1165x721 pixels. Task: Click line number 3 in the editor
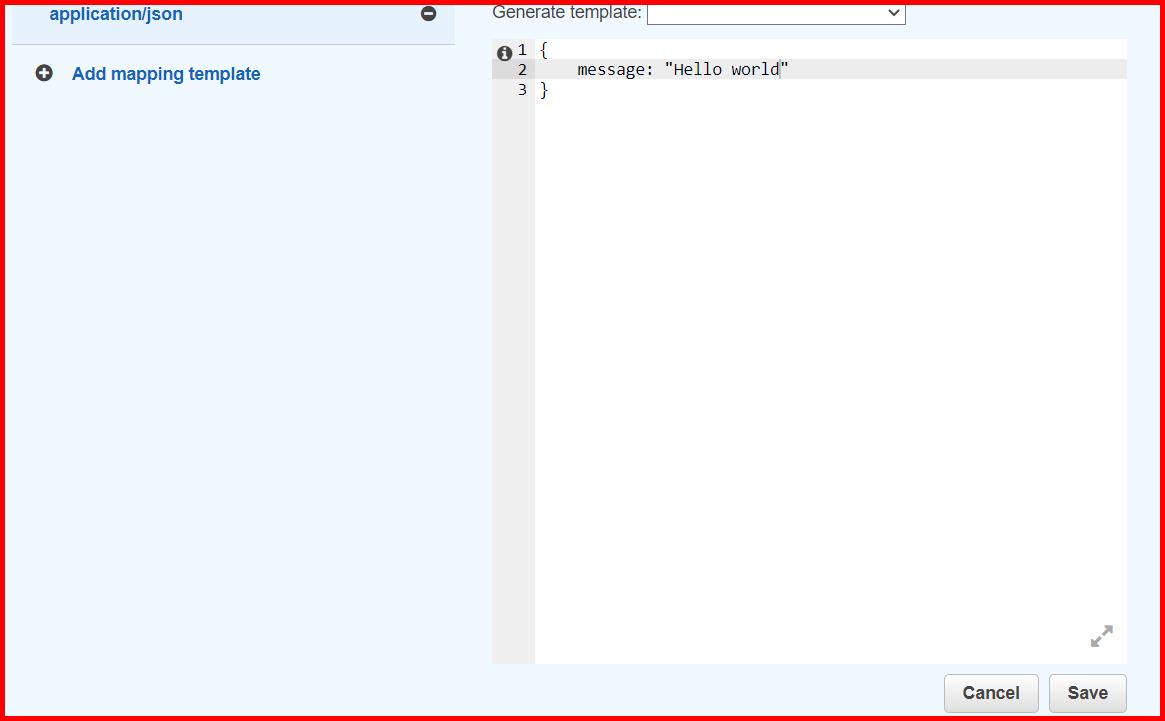click(521, 89)
